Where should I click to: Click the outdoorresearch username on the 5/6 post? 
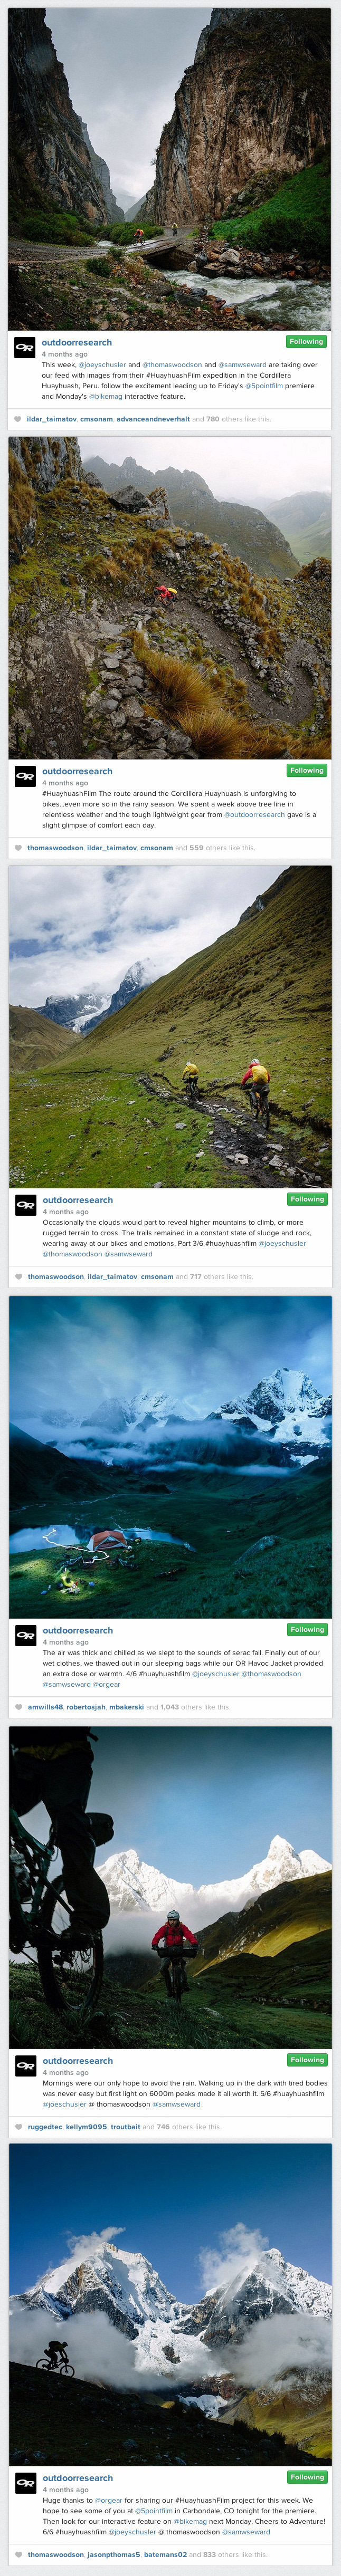tap(78, 2061)
